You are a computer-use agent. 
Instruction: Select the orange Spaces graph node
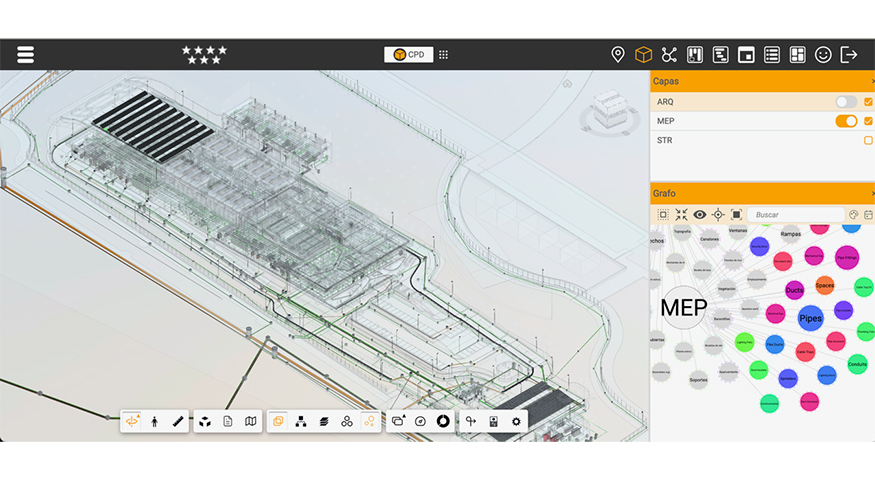825,285
